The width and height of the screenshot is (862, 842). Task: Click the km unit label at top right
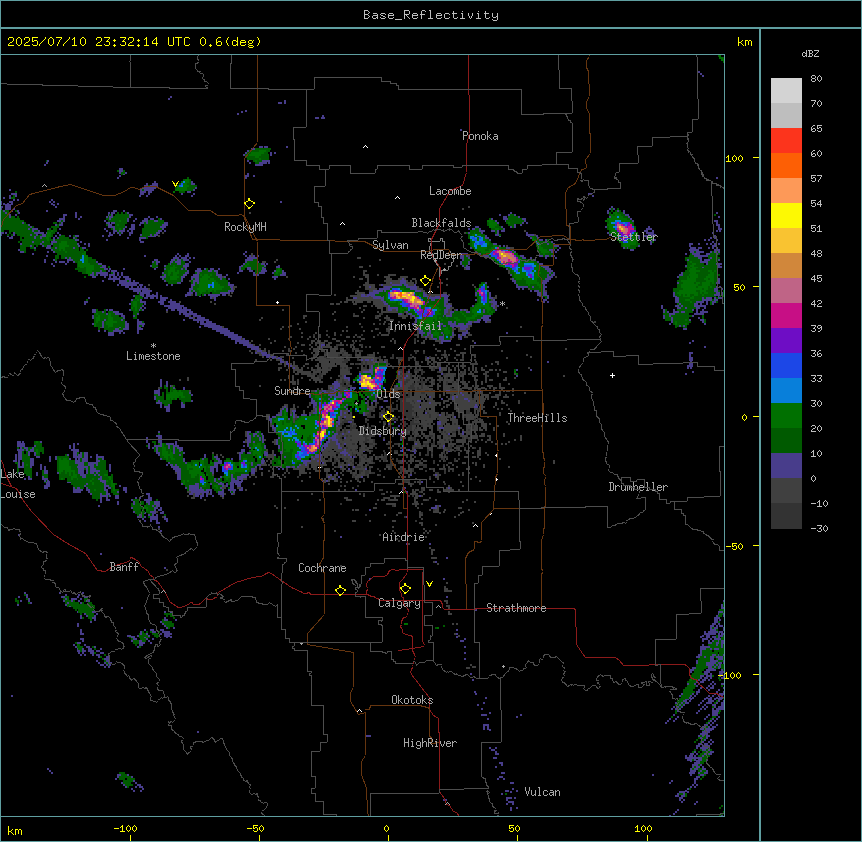click(744, 42)
